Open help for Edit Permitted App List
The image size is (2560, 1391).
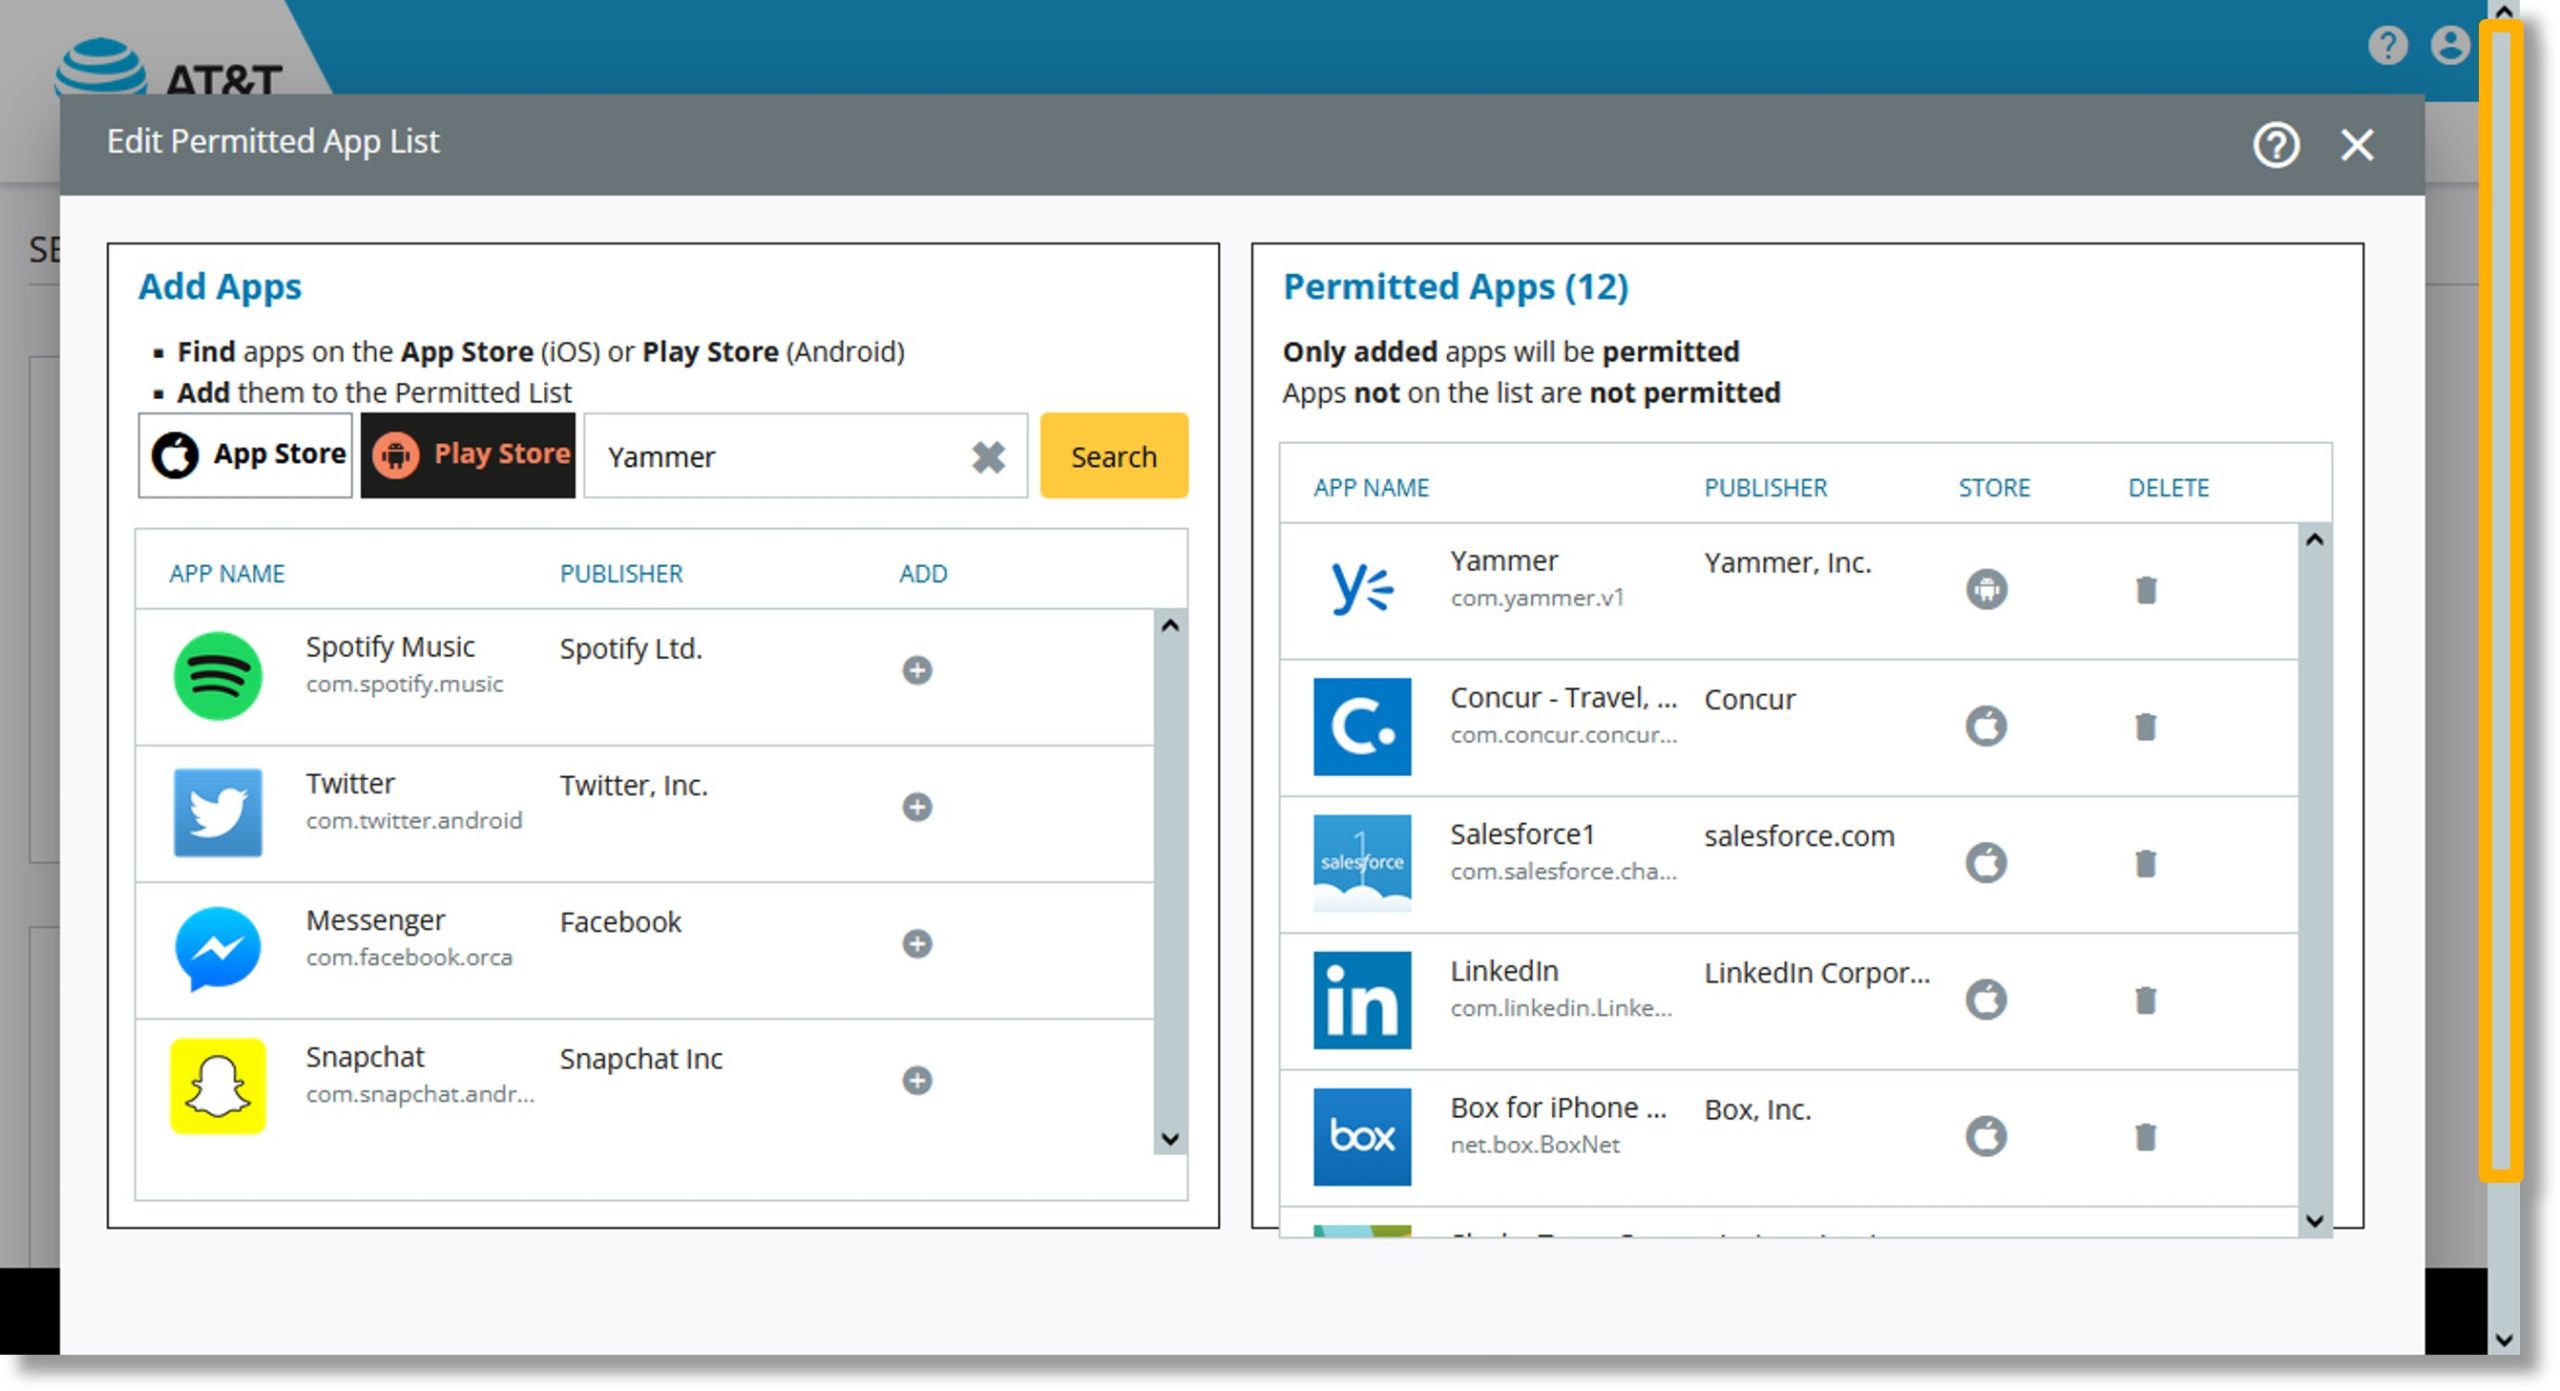point(2276,145)
